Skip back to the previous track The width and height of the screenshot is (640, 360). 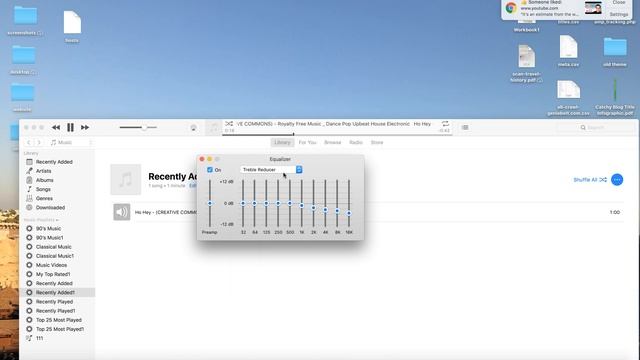[x=56, y=127]
